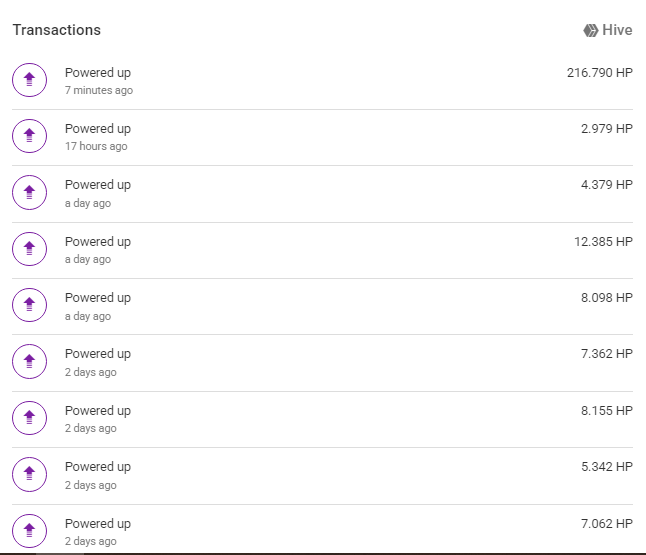Click the power up icon for 5.342 HP
The image size is (646, 555).
tap(29, 475)
